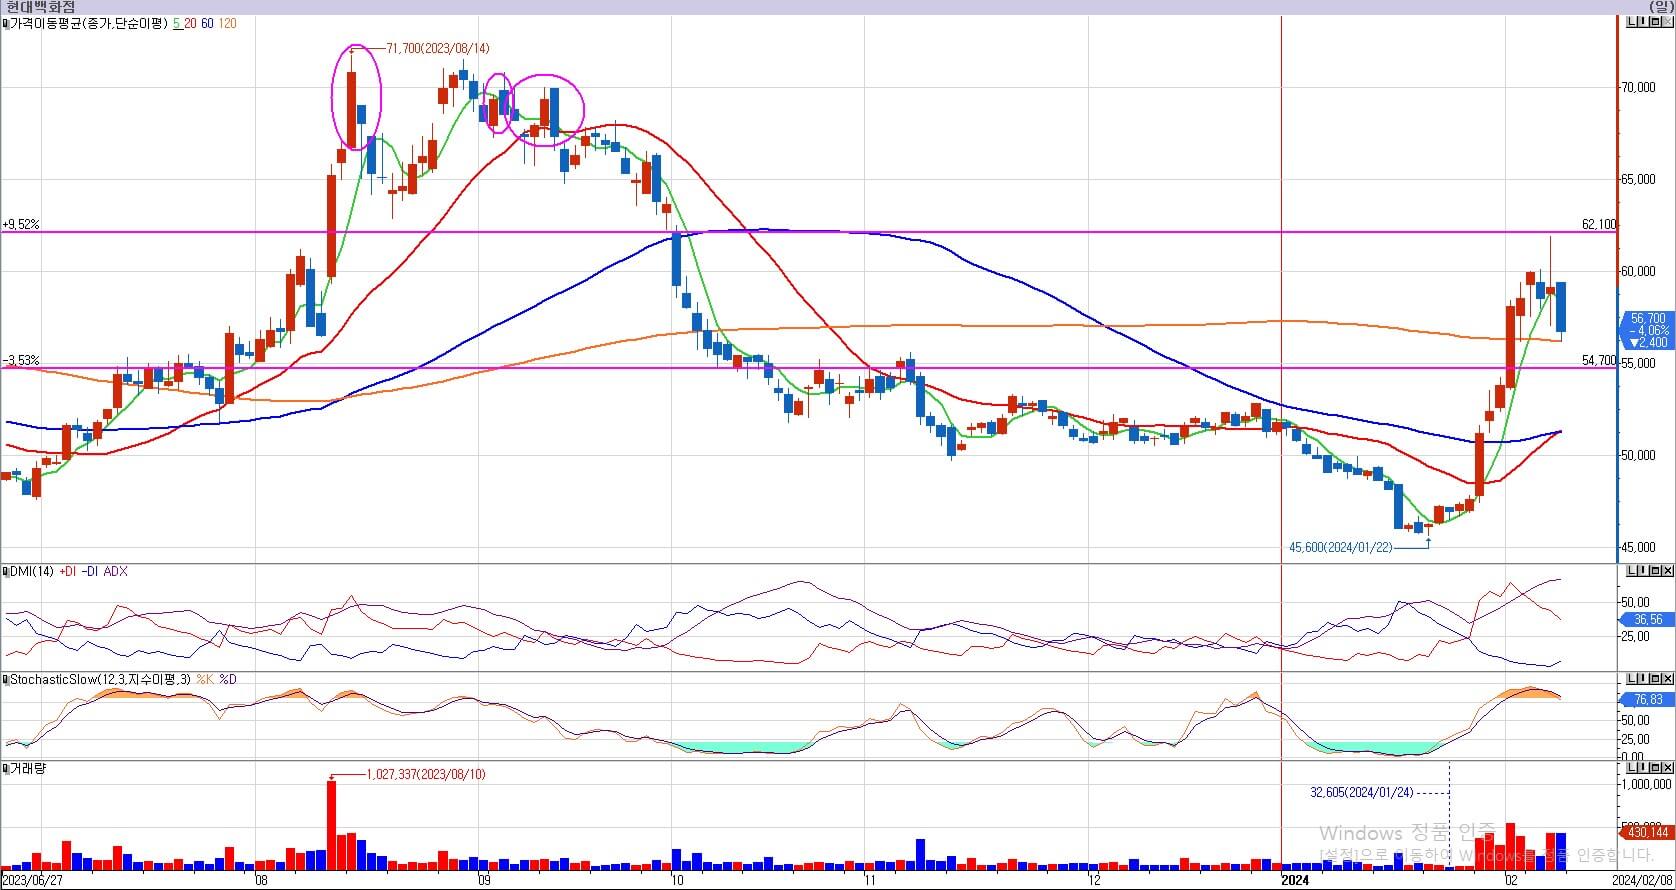1676x890 pixels.
Task: Select the DMI(14) indicator title
Action: click(31, 571)
